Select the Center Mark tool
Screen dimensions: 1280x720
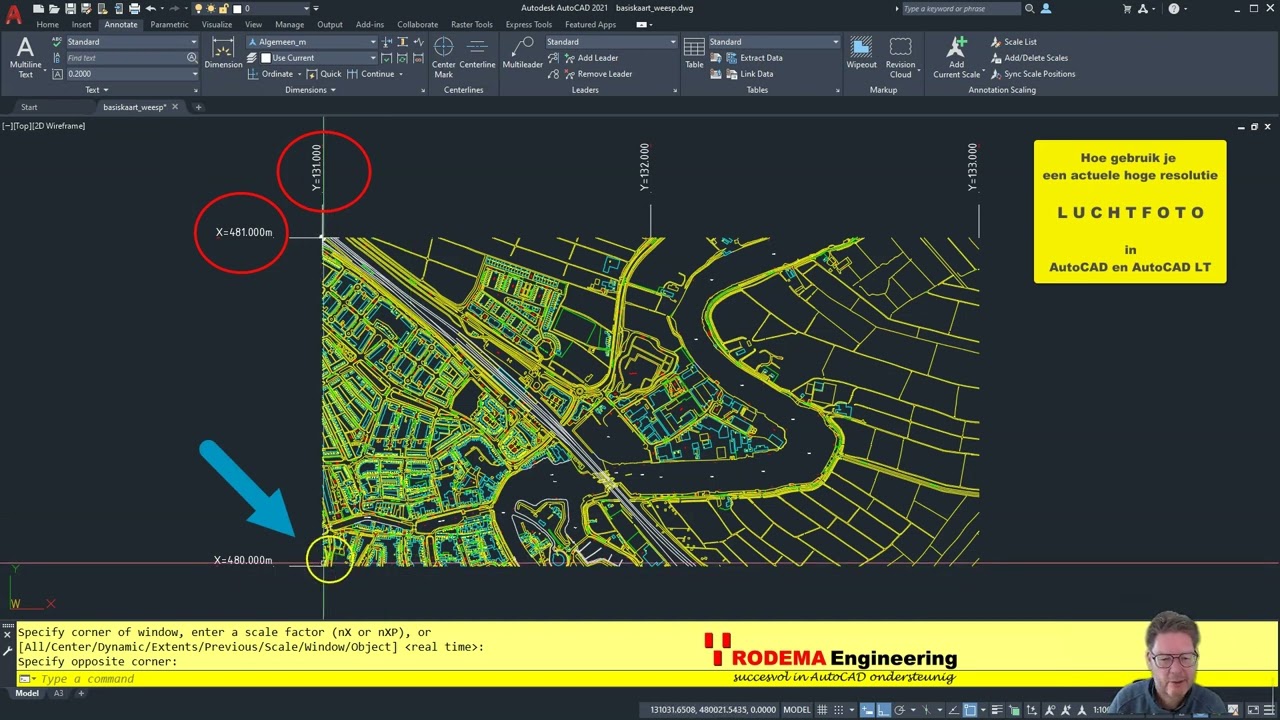(x=443, y=57)
